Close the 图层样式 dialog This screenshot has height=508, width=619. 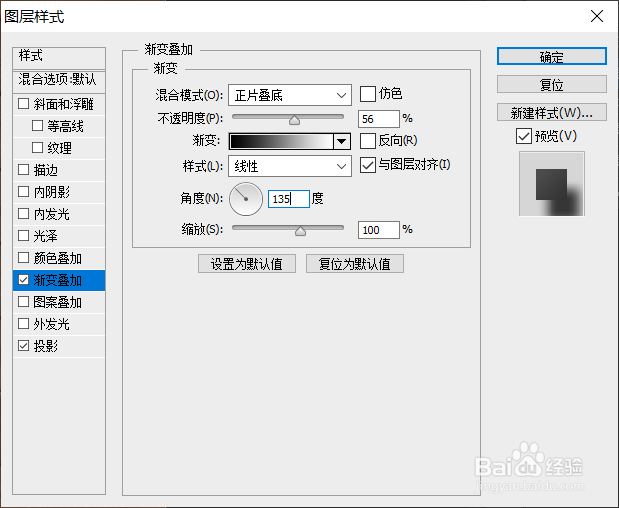[597, 16]
